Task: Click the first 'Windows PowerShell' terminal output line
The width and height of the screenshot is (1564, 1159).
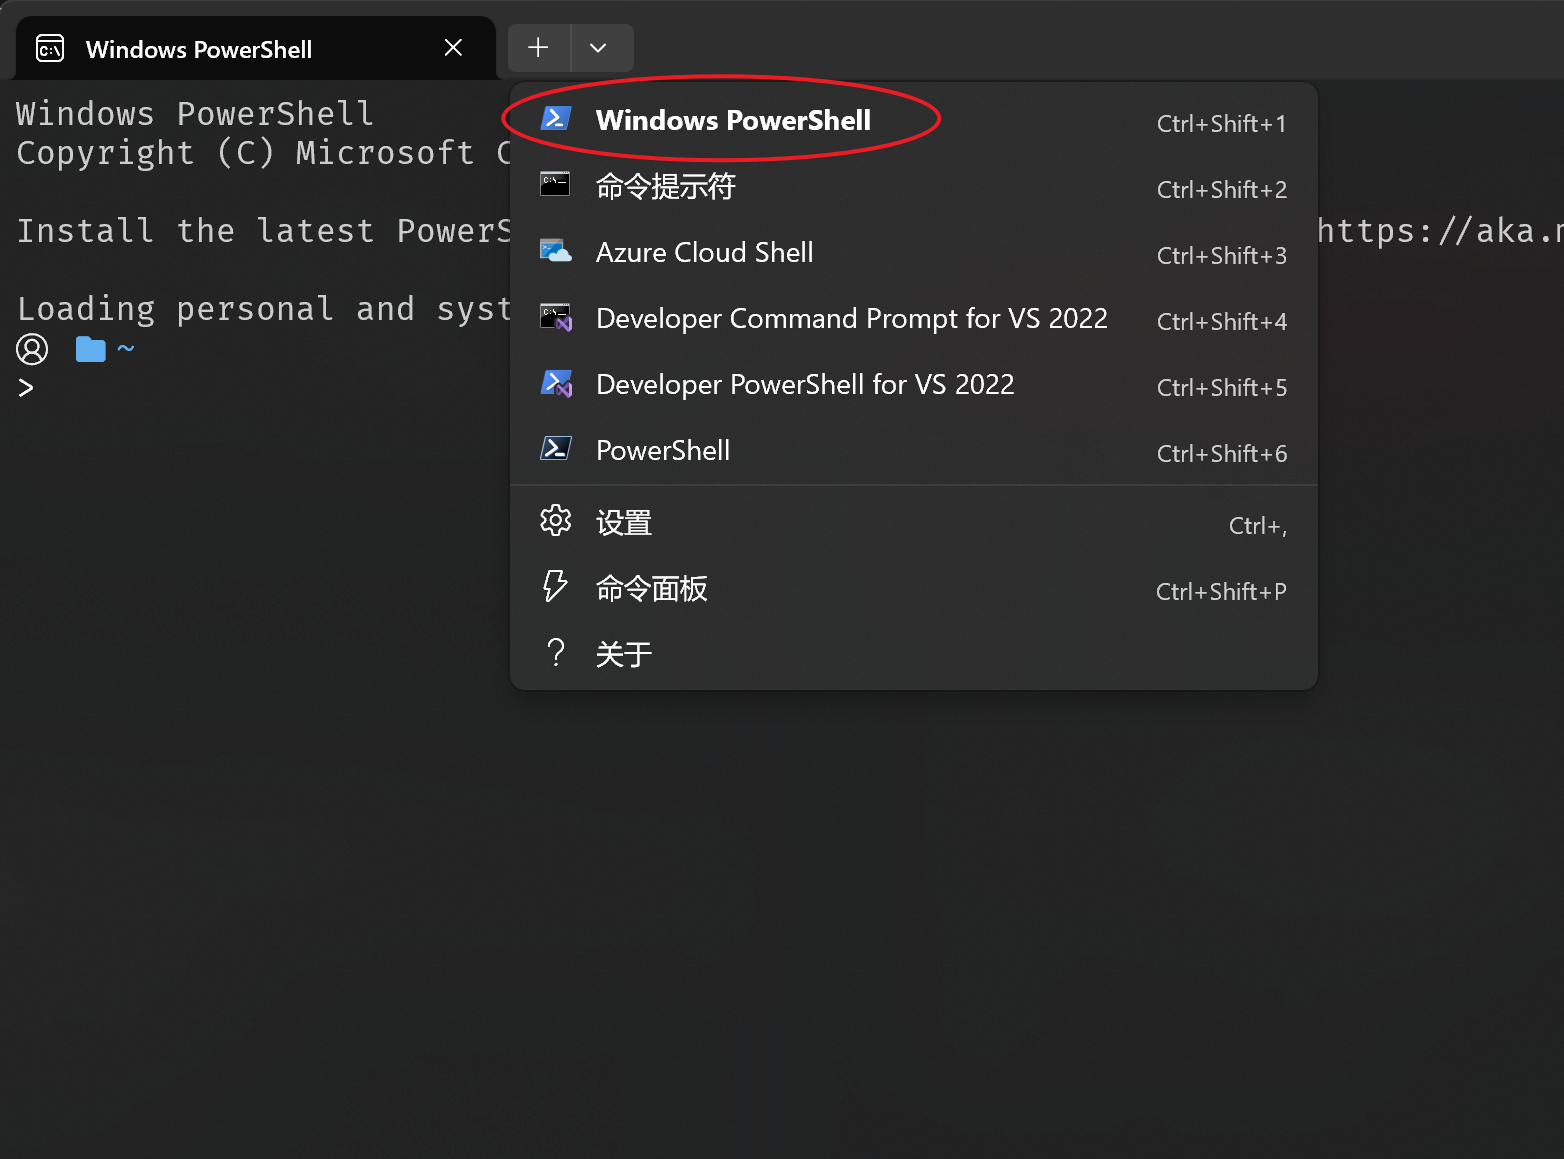Action: (x=195, y=114)
